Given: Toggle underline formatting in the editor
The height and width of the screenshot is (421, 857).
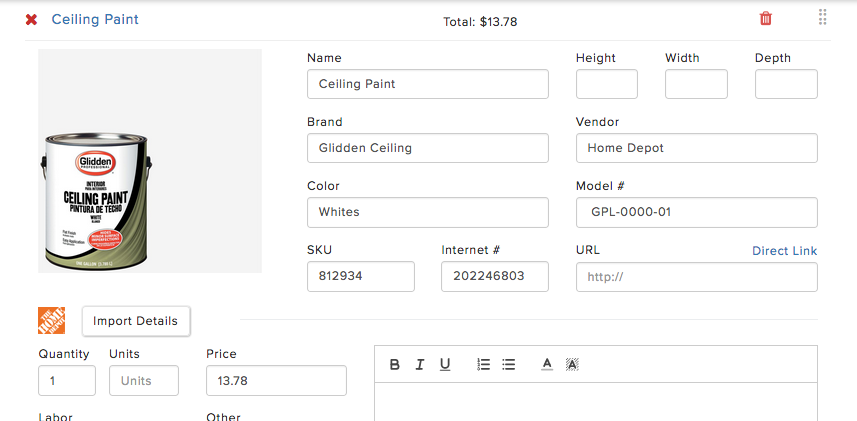Looking at the screenshot, I should (x=445, y=364).
